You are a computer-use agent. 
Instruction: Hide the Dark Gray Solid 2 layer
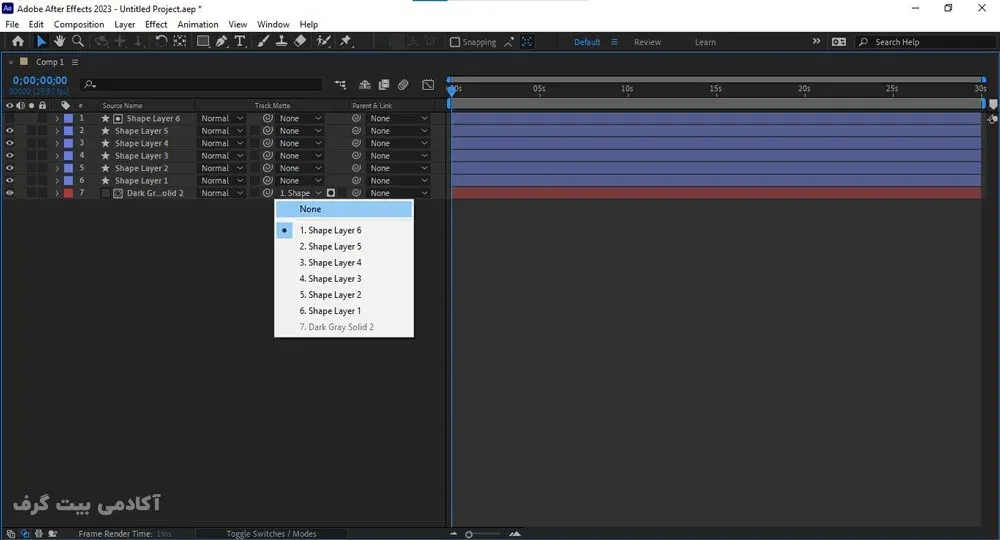[10, 193]
